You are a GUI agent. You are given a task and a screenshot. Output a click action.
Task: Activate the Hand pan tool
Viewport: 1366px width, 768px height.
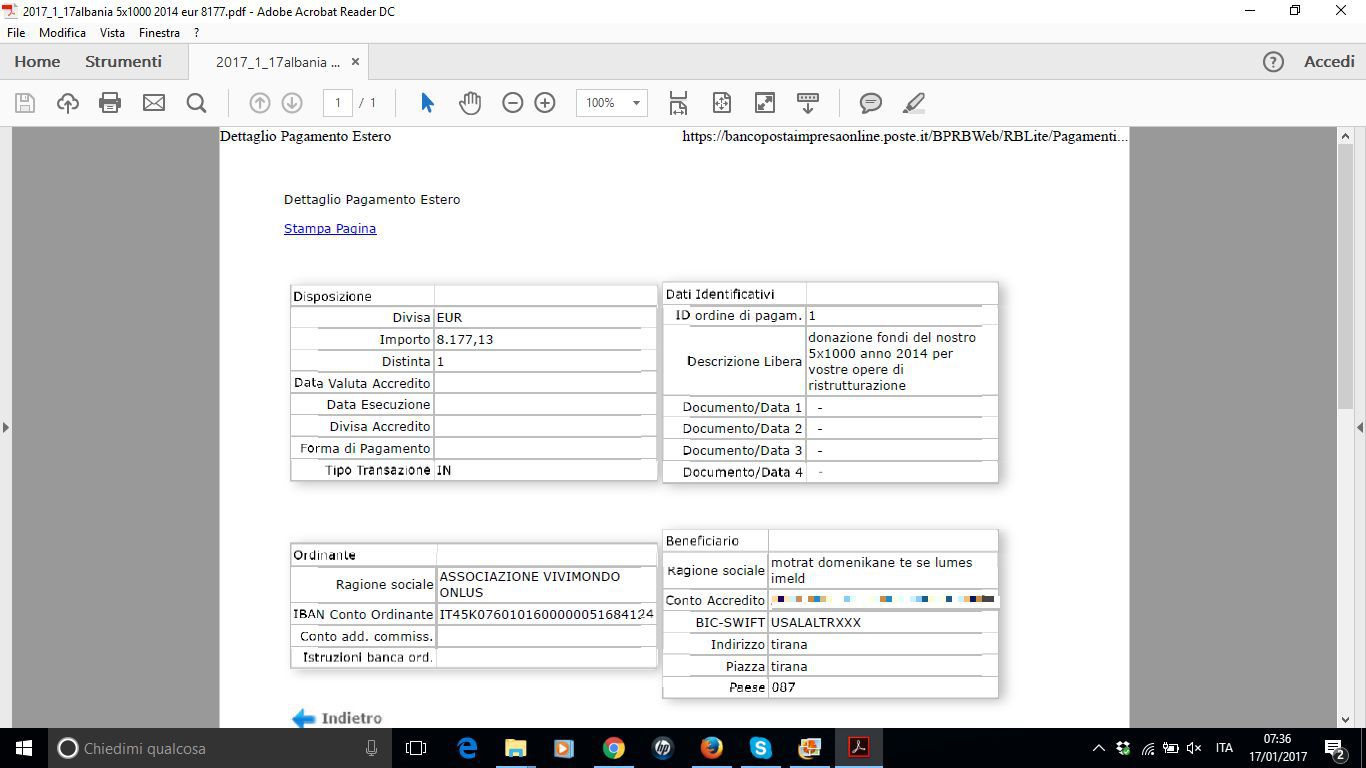(x=469, y=103)
